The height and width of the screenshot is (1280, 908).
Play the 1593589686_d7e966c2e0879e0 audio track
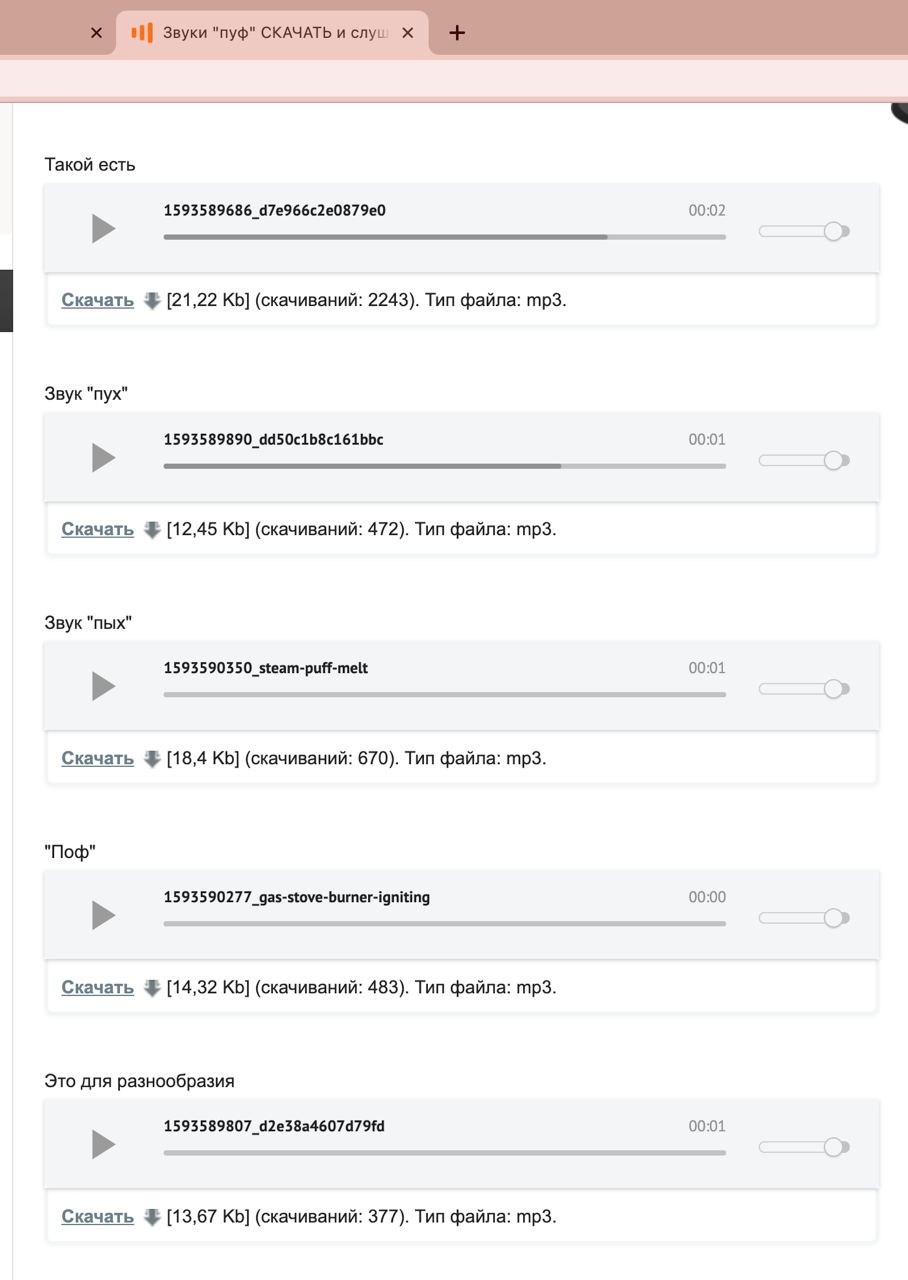(x=103, y=229)
